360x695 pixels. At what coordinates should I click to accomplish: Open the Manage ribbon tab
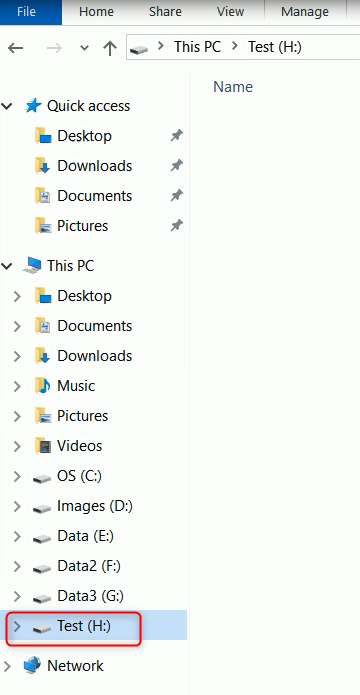305,12
